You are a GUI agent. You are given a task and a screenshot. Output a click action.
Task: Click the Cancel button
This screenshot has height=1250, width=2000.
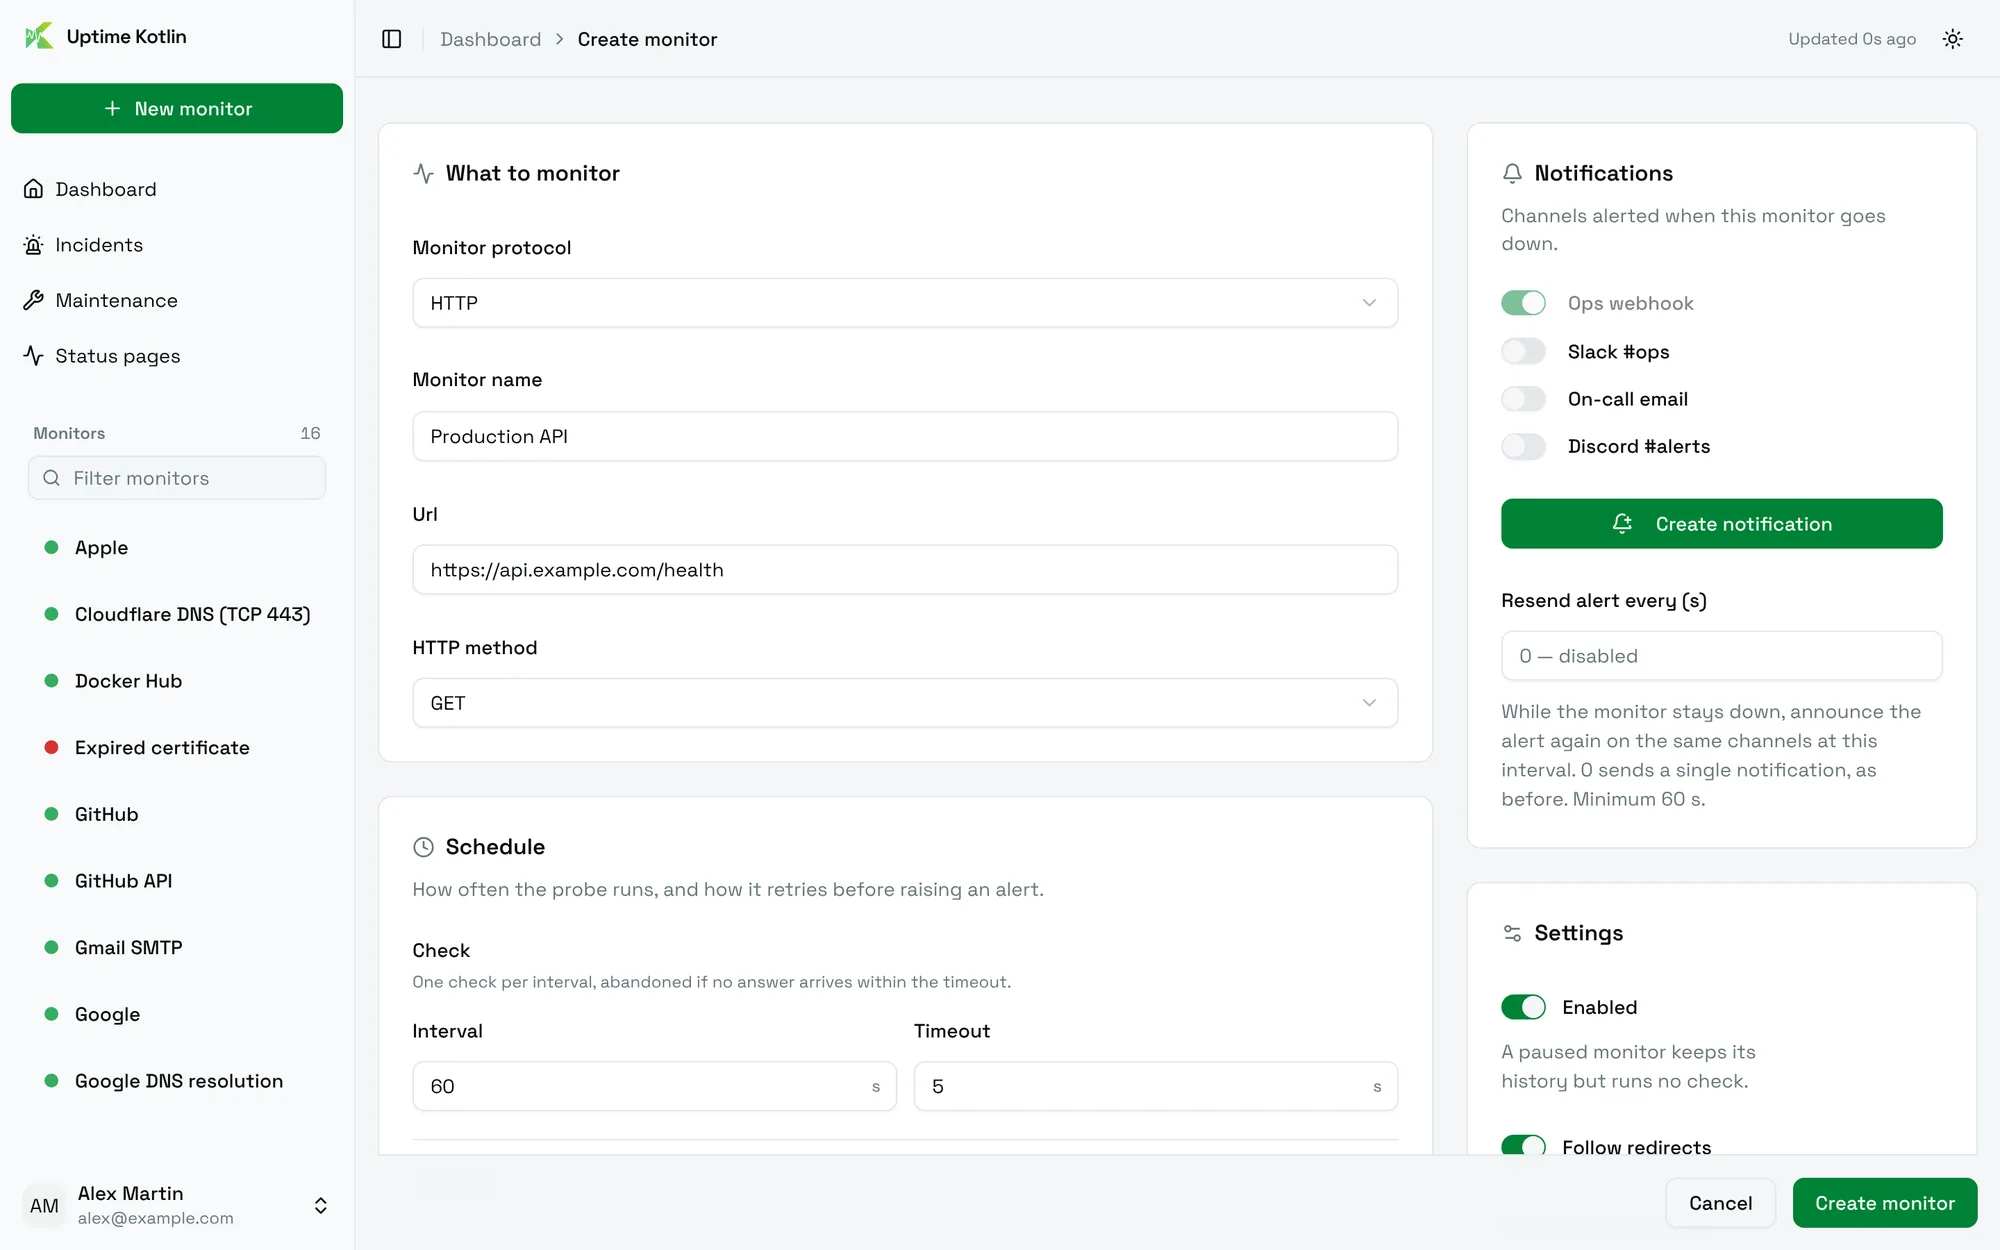pos(1720,1203)
